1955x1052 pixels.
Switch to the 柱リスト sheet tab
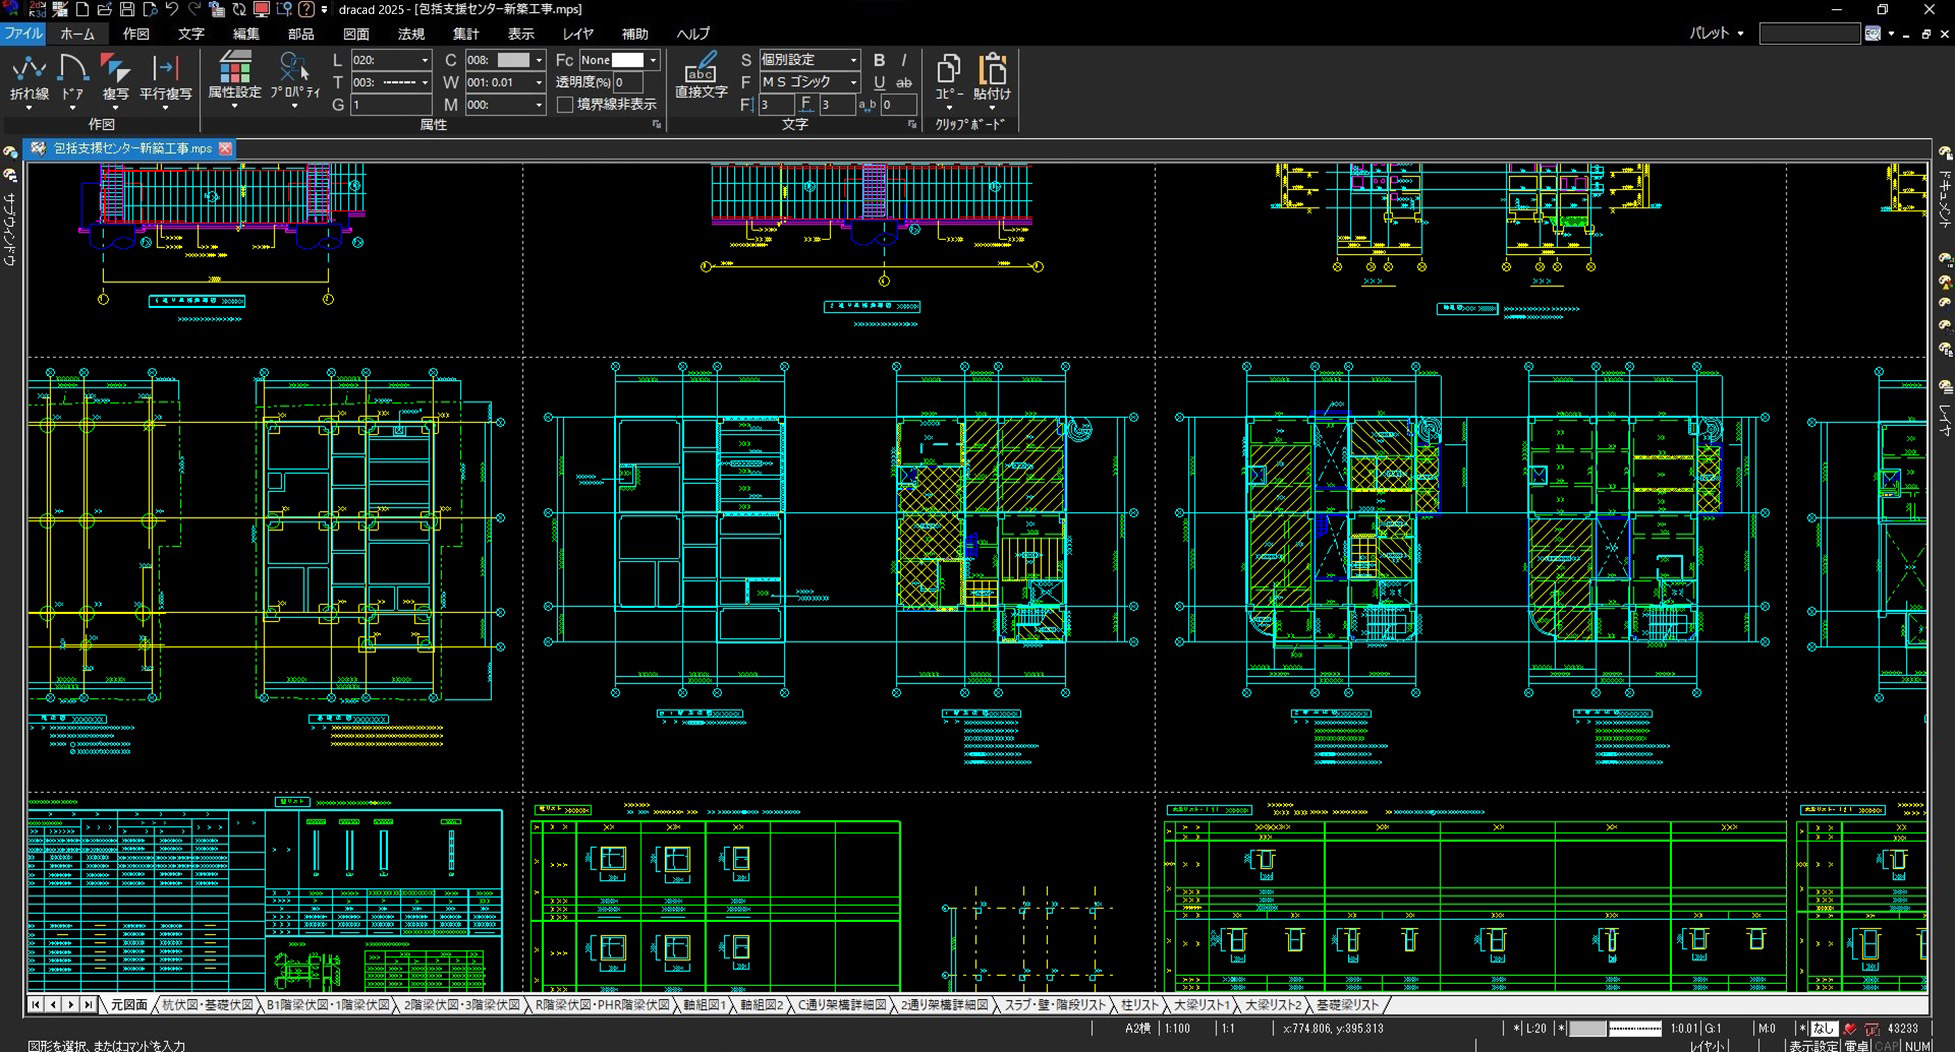click(x=1139, y=1005)
